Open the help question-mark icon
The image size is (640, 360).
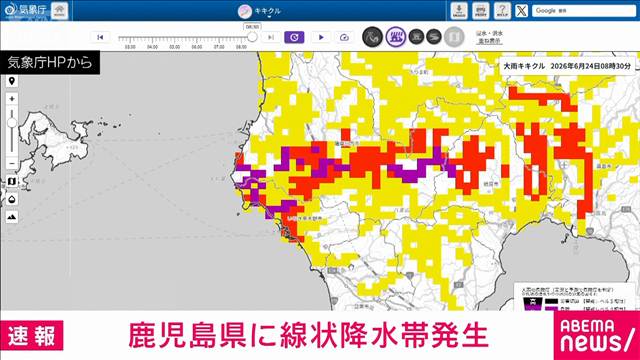point(502,11)
